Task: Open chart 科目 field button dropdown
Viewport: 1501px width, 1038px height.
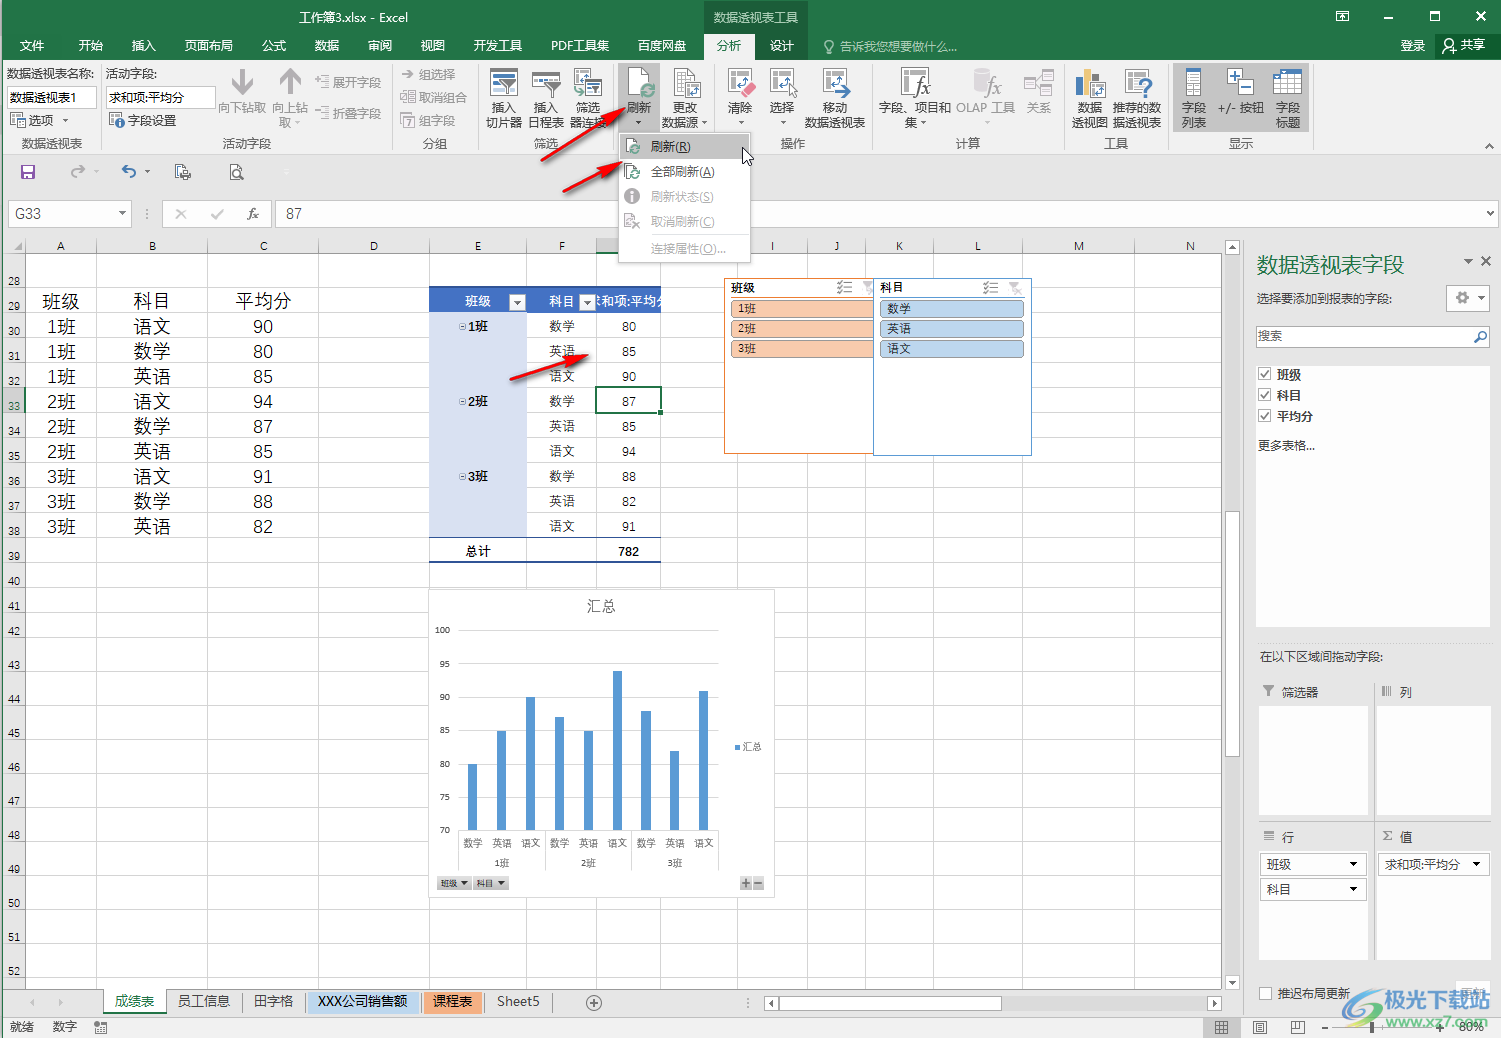Action: tap(490, 883)
